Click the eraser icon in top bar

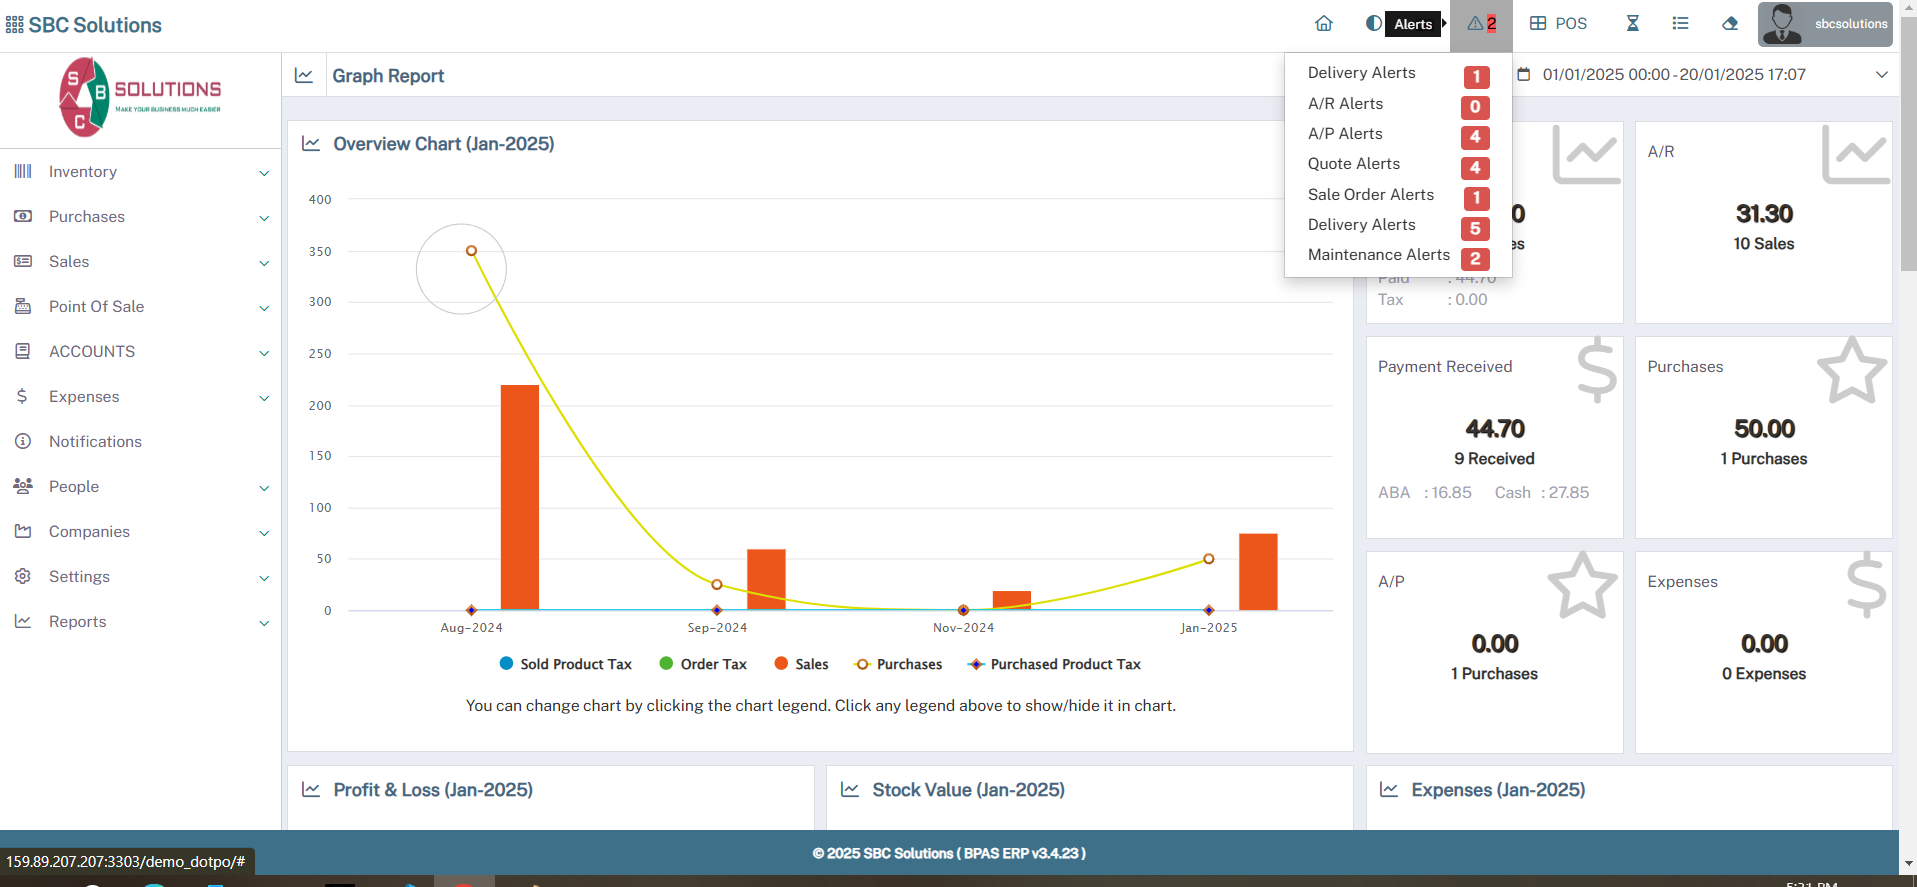[x=1729, y=24]
